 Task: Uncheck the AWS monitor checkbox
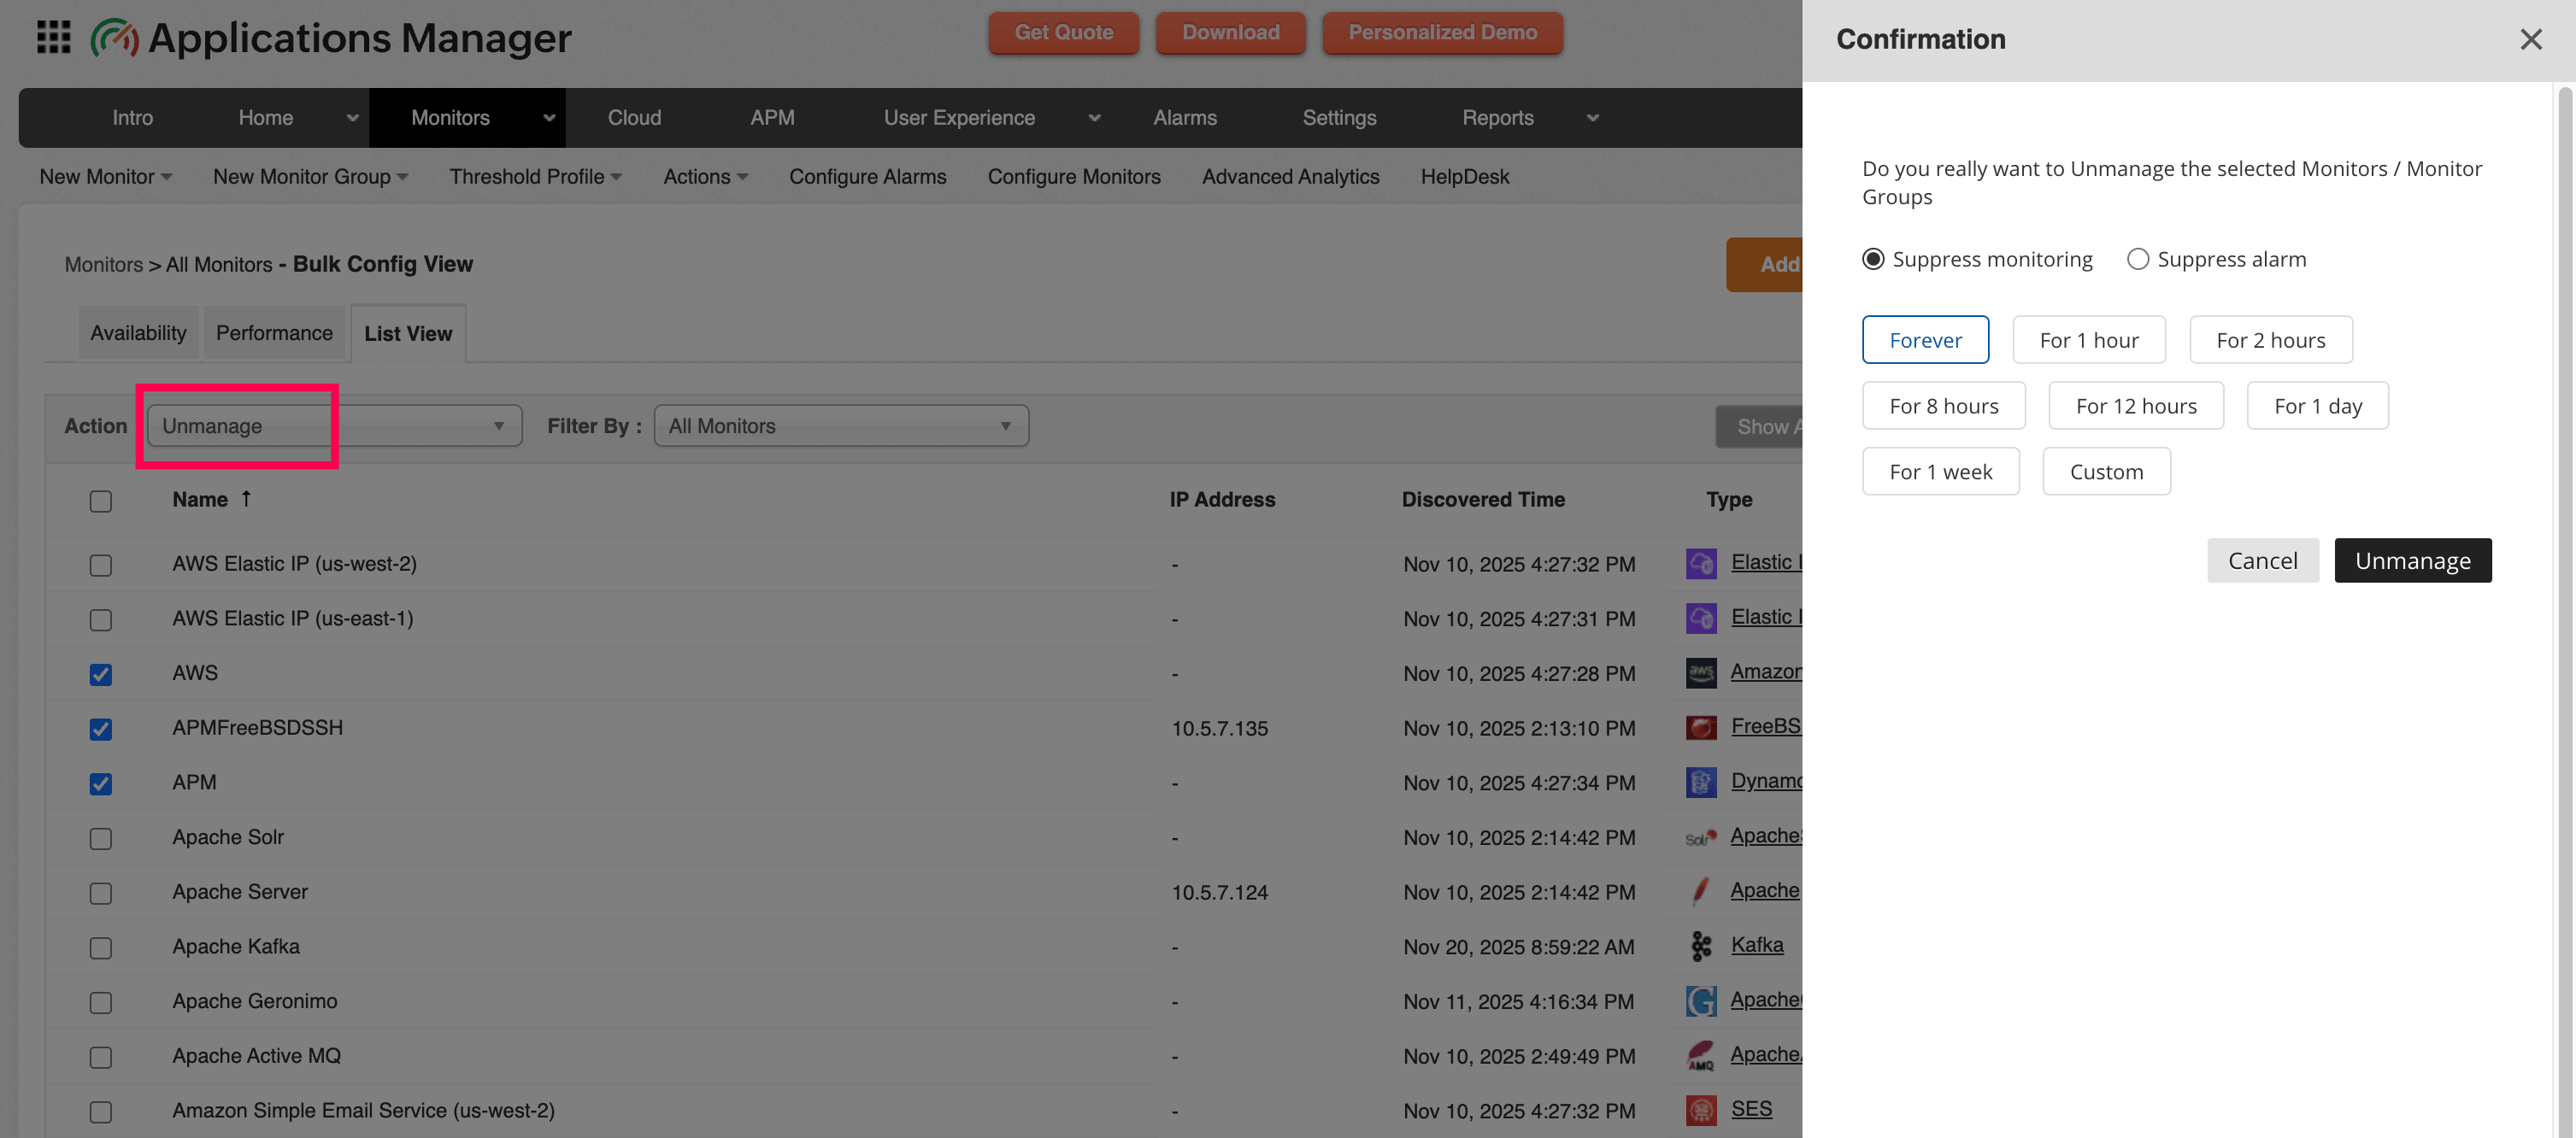101,674
